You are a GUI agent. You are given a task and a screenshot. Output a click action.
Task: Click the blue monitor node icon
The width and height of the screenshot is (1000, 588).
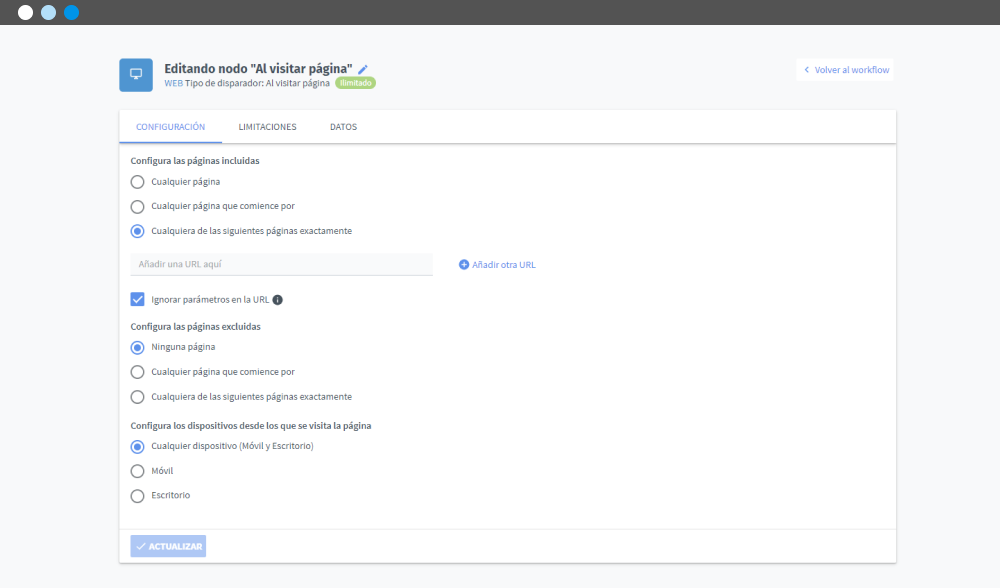pyautogui.click(x=136, y=75)
